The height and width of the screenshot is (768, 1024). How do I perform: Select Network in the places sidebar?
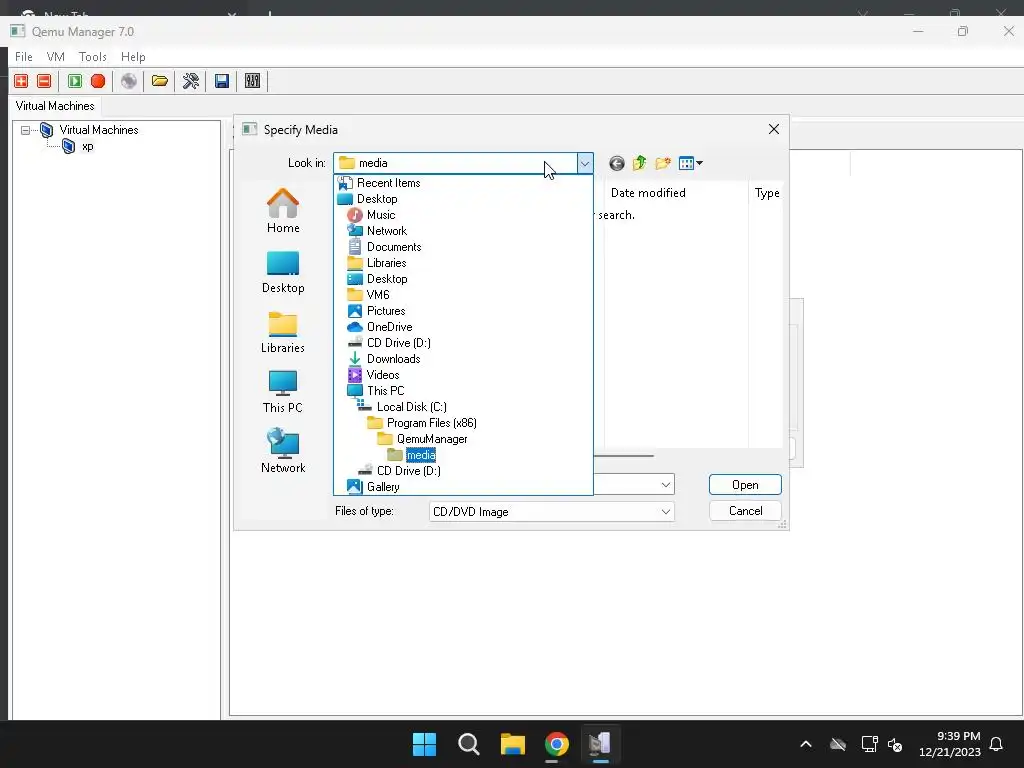(x=283, y=451)
